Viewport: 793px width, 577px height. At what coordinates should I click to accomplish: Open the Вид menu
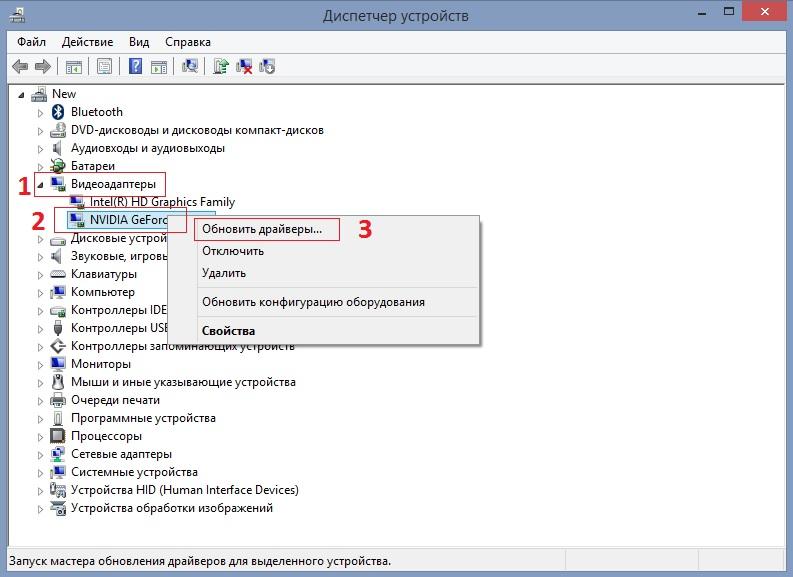pyautogui.click(x=139, y=42)
